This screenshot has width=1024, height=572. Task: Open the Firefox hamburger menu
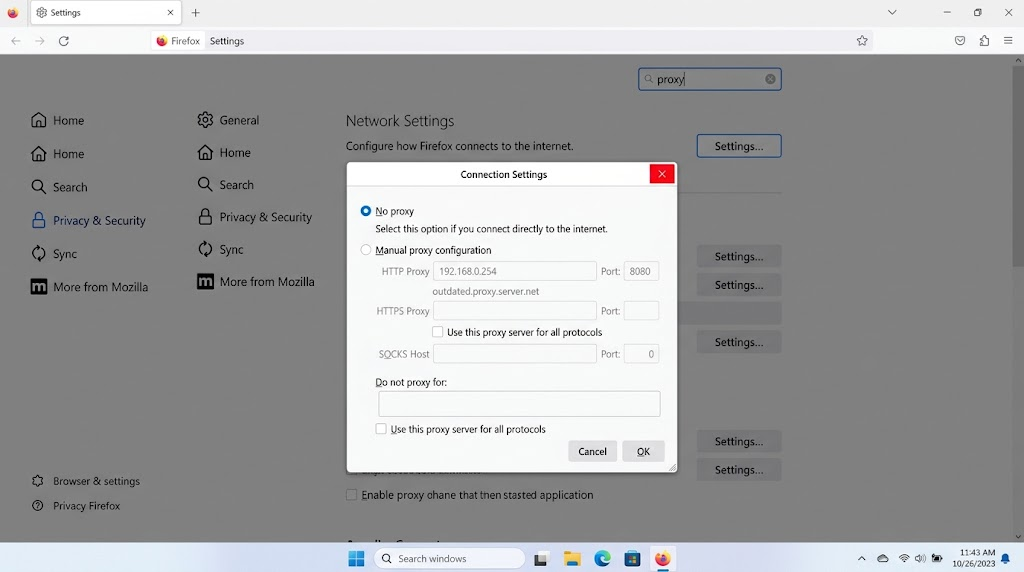pos(1008,40)
